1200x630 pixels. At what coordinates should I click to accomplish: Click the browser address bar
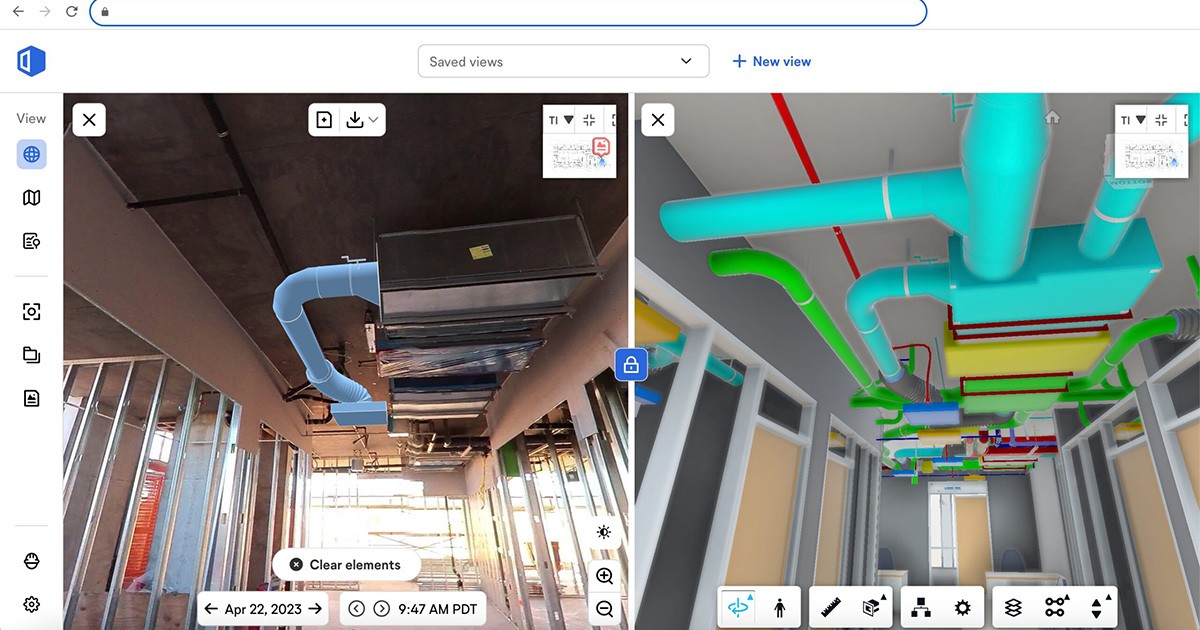click(508, 12)
